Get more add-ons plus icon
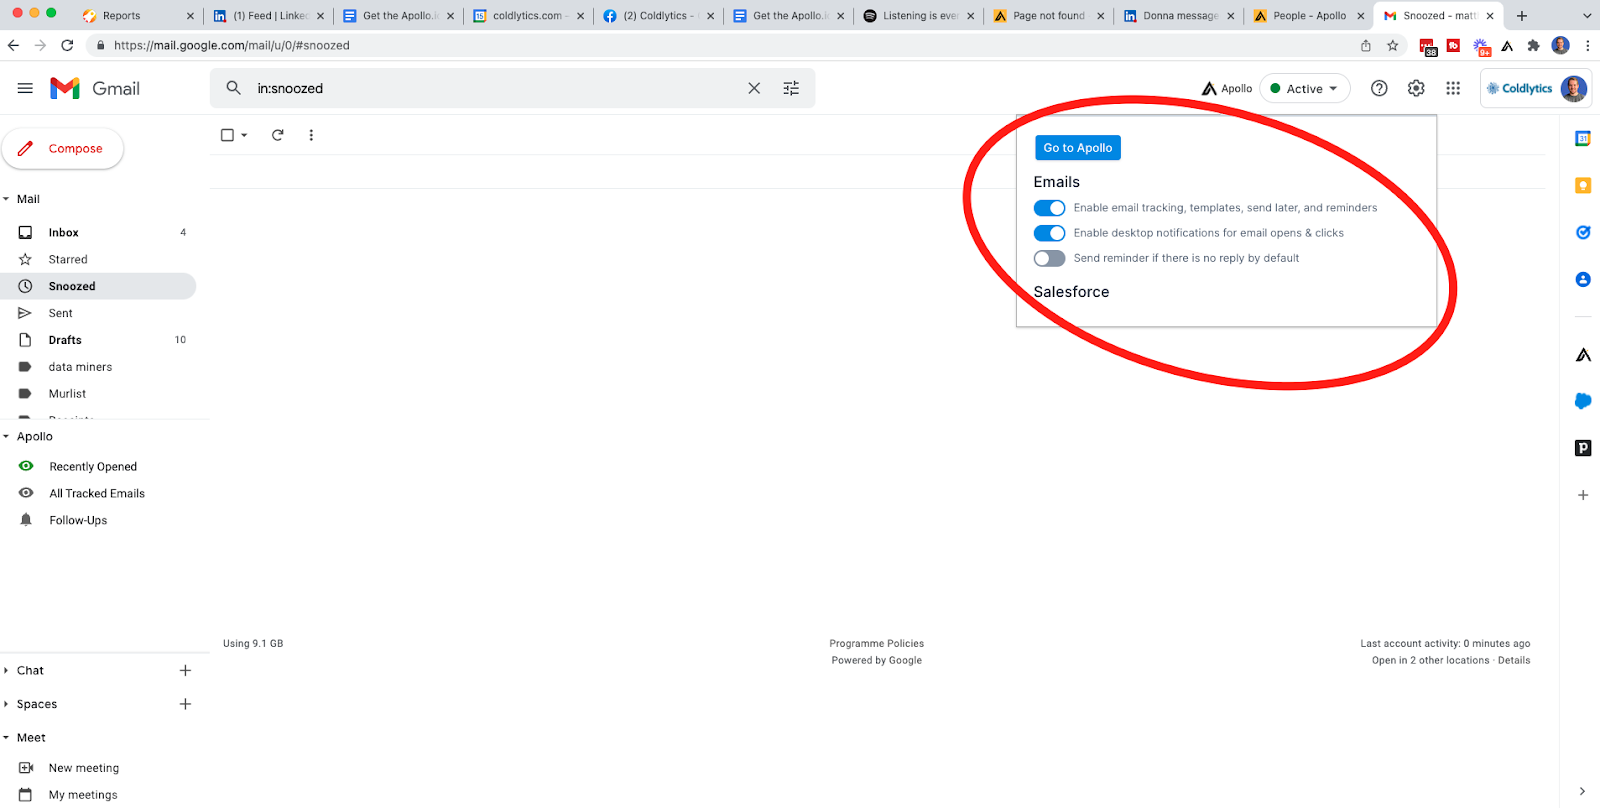Image resolution: width=1600 pixels, height=808 pixels. (1583, 495)
